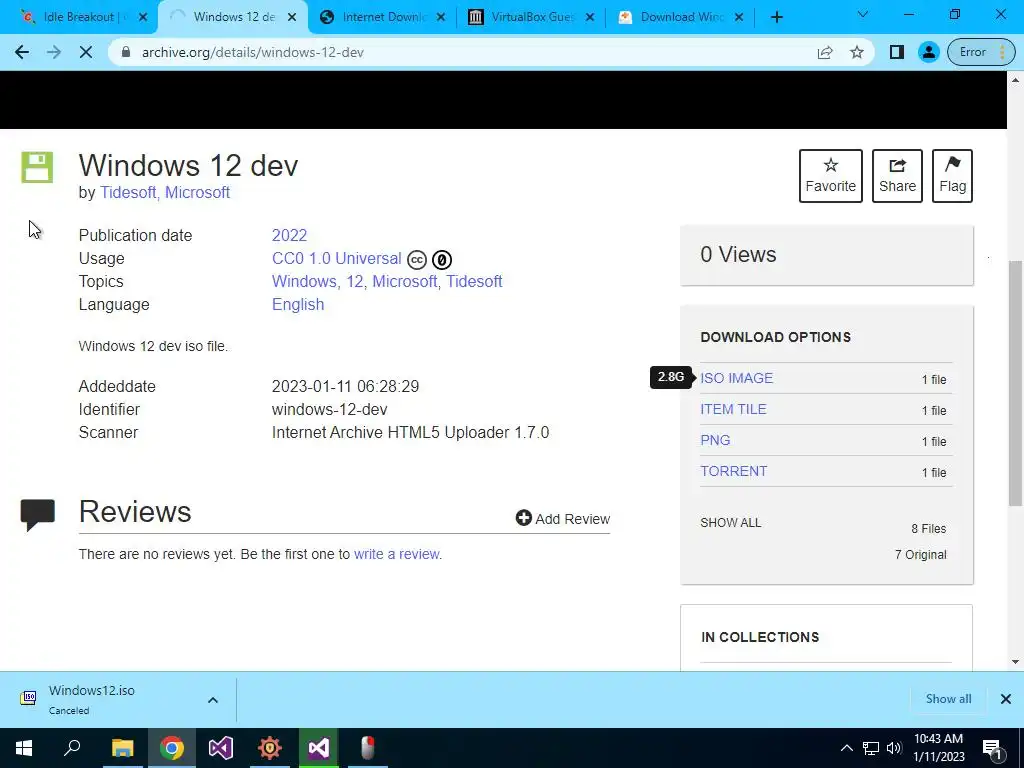
Task: Open the English language link
Action: 298,304
